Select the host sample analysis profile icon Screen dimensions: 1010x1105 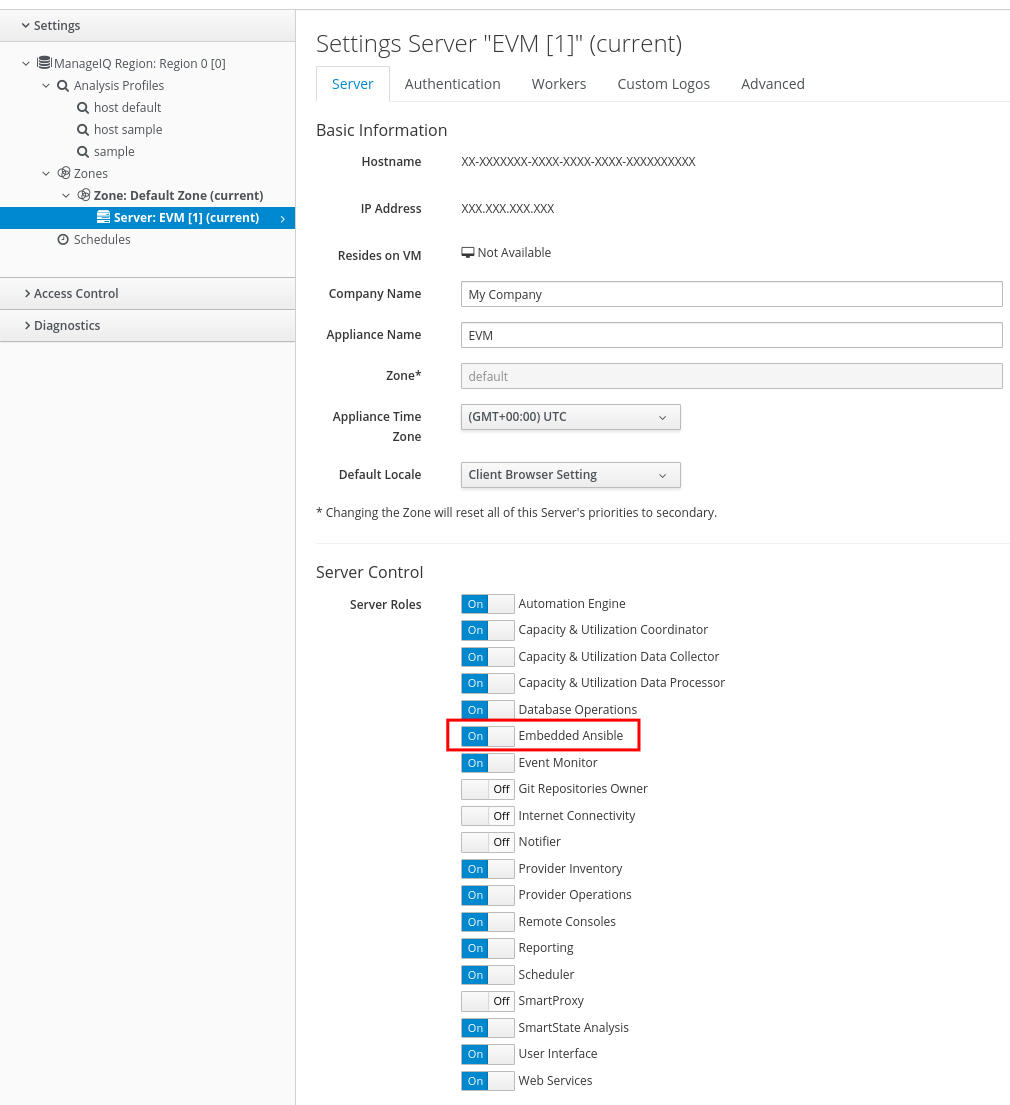click(82, 129)
